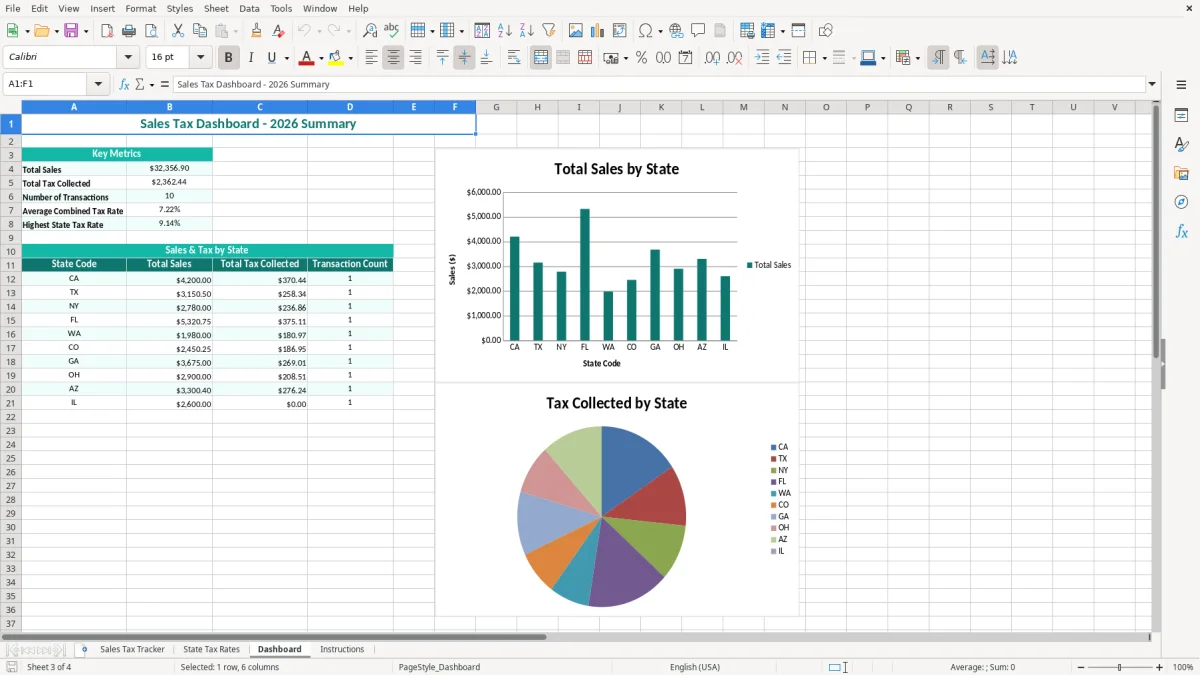Click the Insert Hyperlink icon

pyautogui.click(x=677, y=31)
